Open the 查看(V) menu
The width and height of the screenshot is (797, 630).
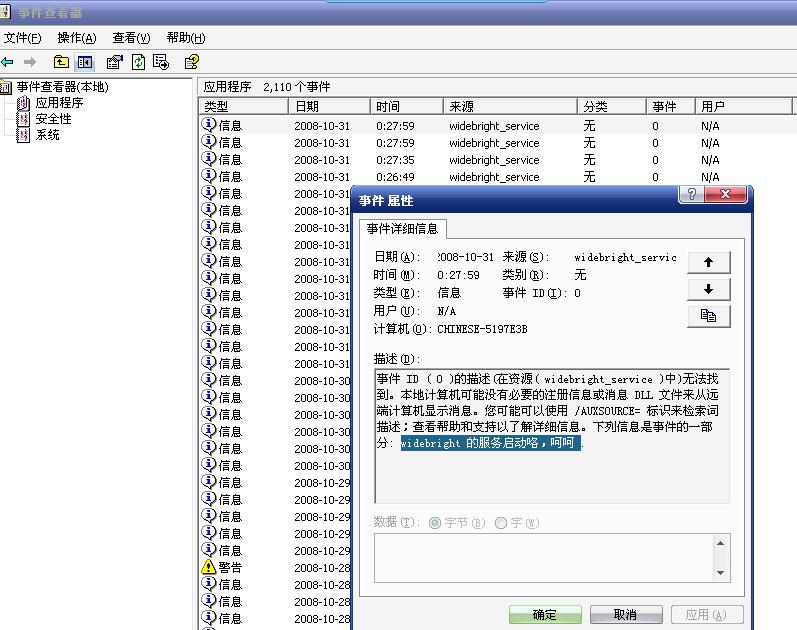[x=131, y=38]
